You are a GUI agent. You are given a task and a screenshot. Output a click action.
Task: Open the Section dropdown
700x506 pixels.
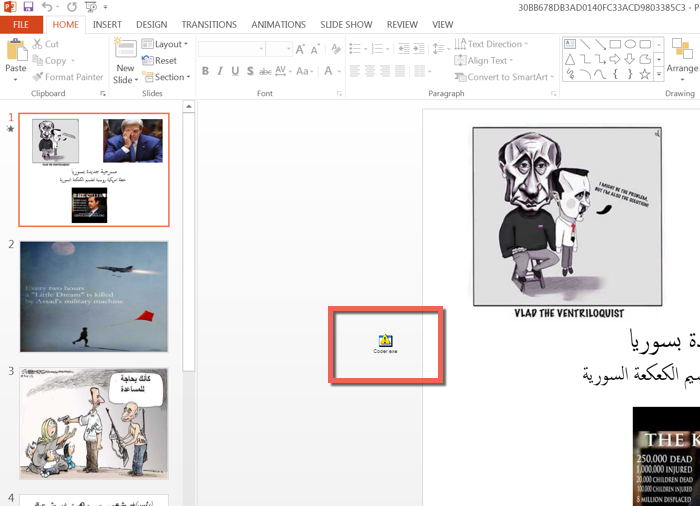(166, 77)
